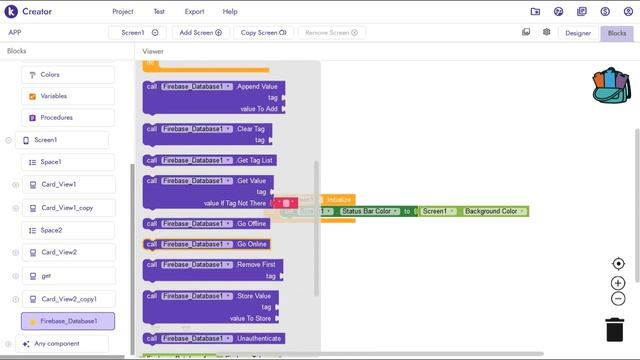This screenshot has width=640, height=360.
Task: Select Any component entry
Action: click(62, 344)
